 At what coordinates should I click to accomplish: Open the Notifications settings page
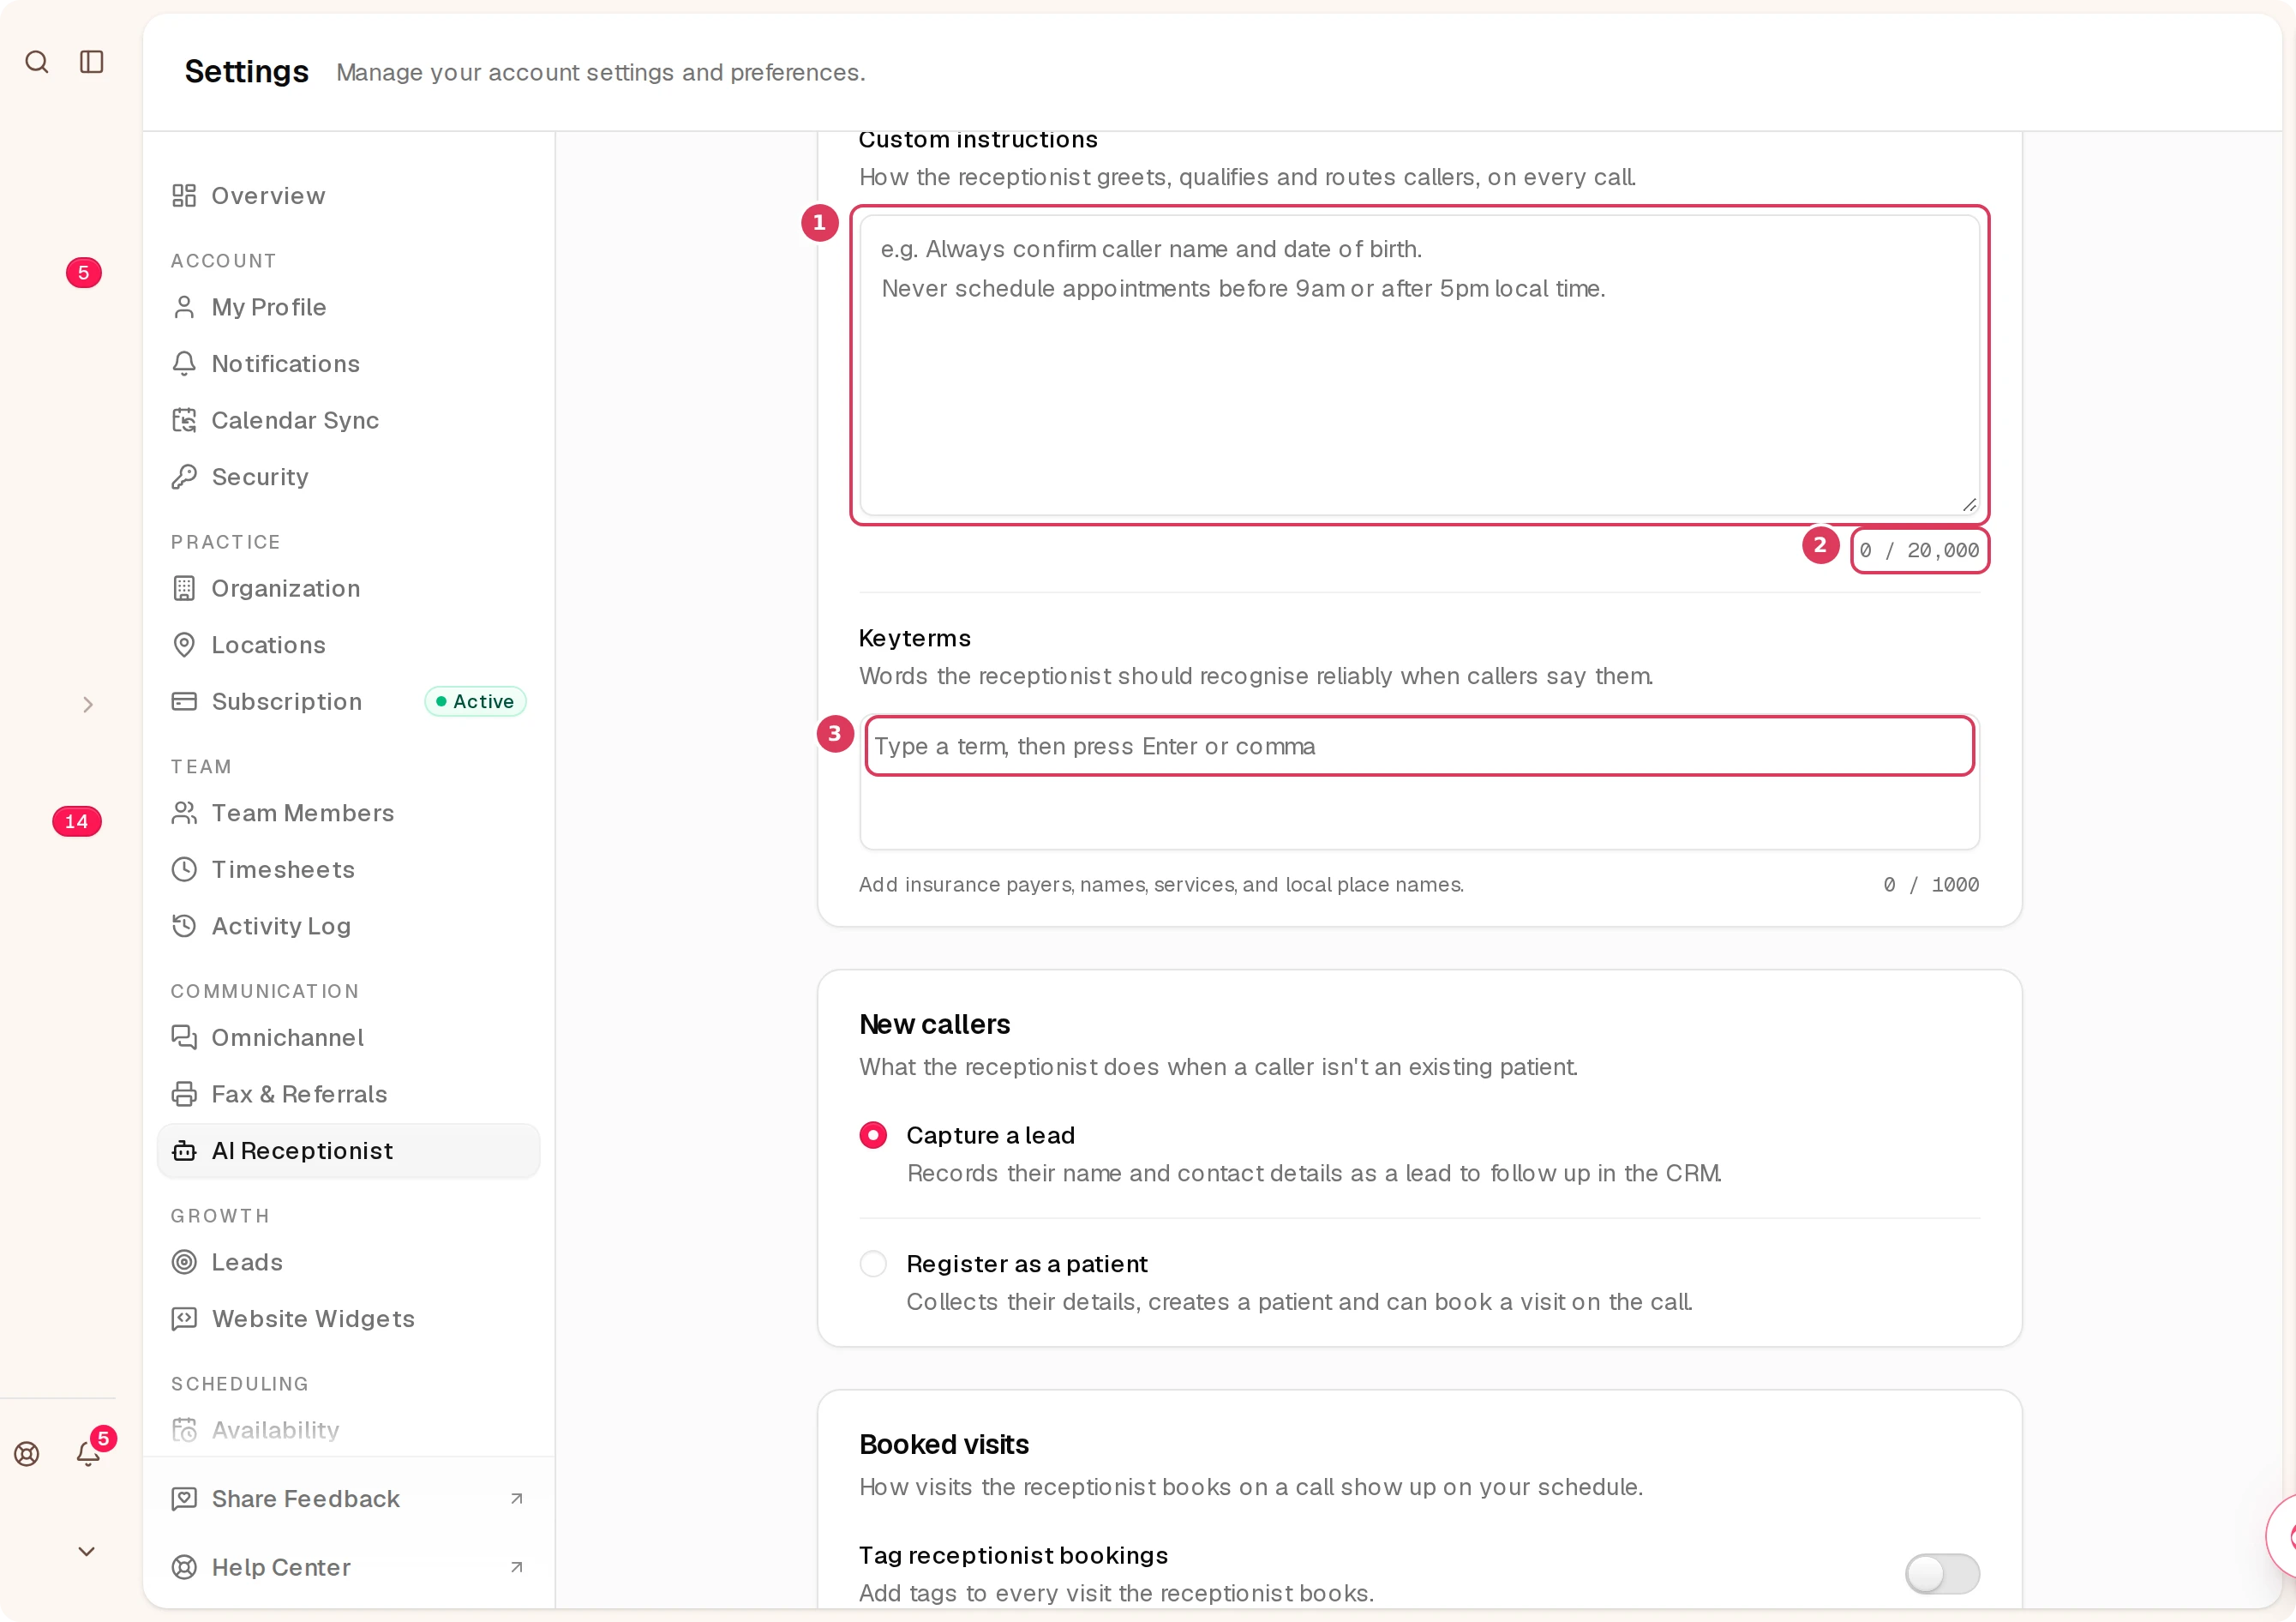pyautogui.click(x=349, y=364)
